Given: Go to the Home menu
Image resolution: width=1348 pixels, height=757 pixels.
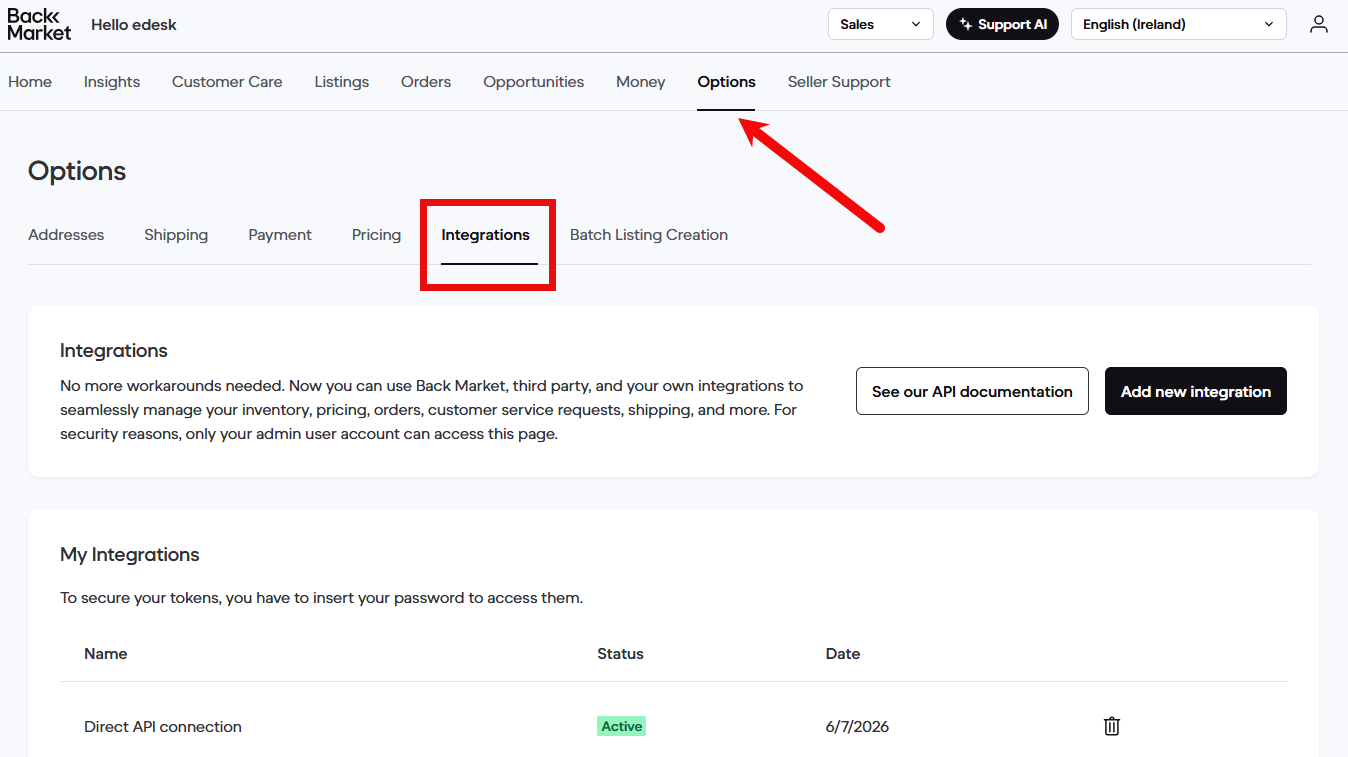Looking at the screenshot, I should coord(30,82).
